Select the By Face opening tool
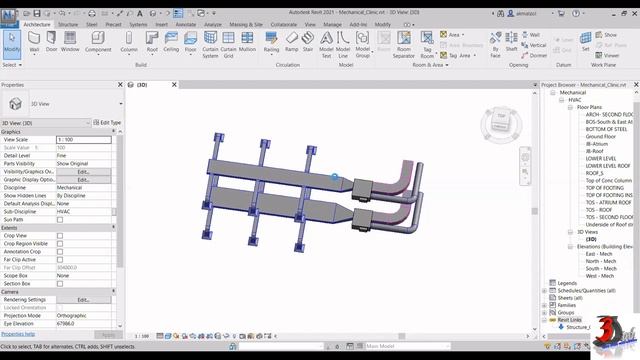The height and width of the screenshot is (360, 640). coord(496,45)
